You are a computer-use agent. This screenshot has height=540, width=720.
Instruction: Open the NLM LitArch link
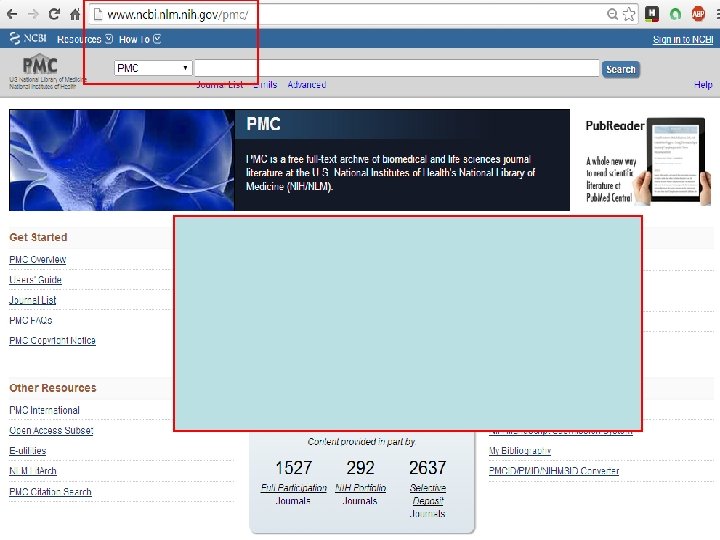pyautogui.click(x=33, y=471)
